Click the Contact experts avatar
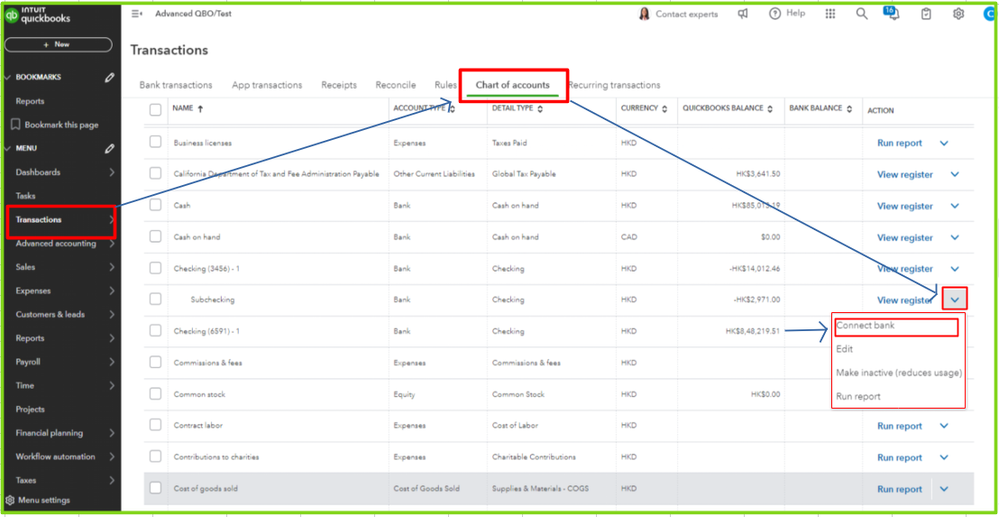Viewport: 999px width, 517px height. (x=645, y=14)
